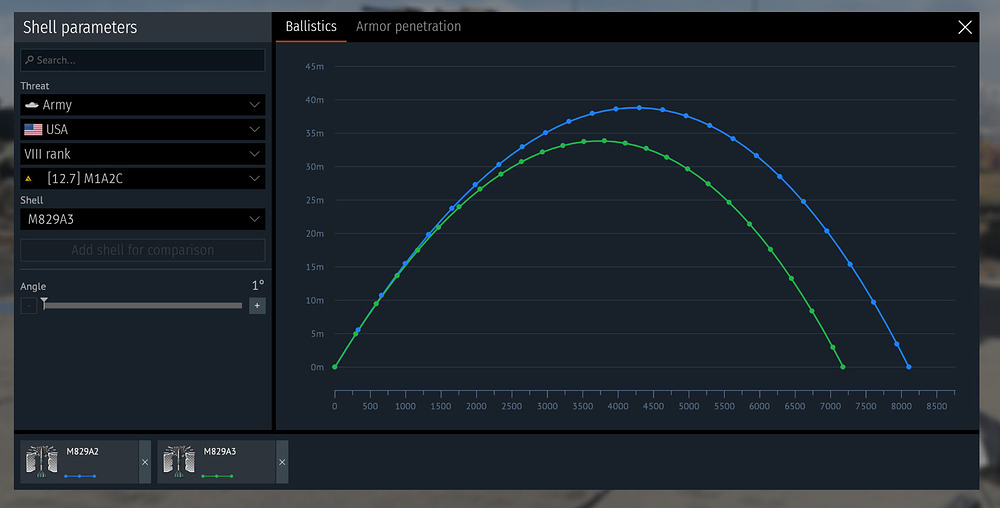Click the M829A2 shell thumbnail icon
Viewport: 1000px width, 508px height.
tap(41, 461)
